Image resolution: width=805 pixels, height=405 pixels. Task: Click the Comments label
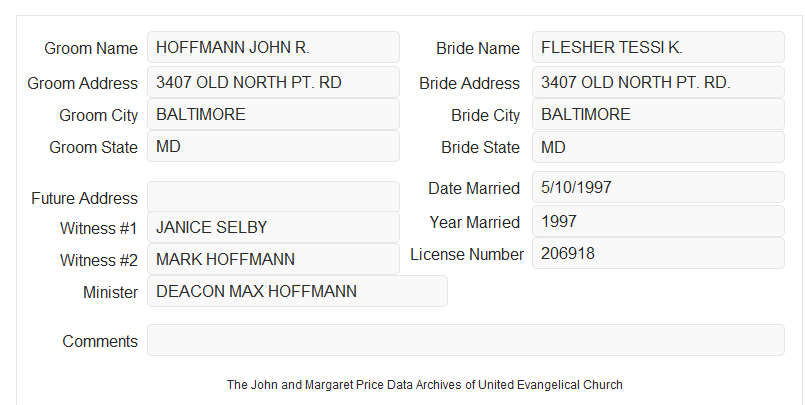[x=100, y=341]
